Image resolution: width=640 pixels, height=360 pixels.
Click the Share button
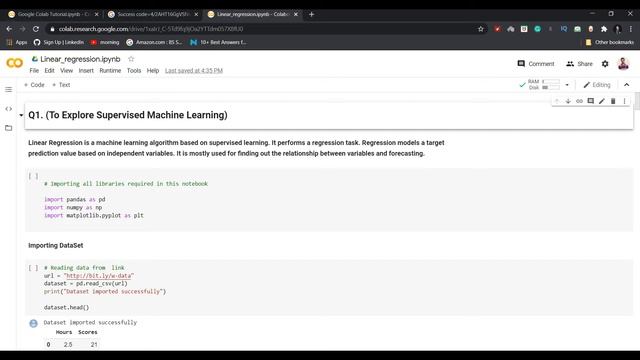(x=579, y=64)
